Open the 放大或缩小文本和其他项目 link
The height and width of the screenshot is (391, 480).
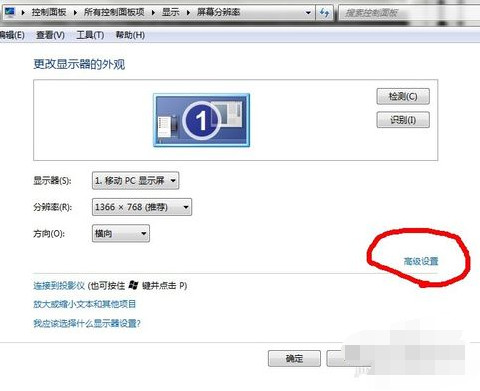(x=85, y=304)
